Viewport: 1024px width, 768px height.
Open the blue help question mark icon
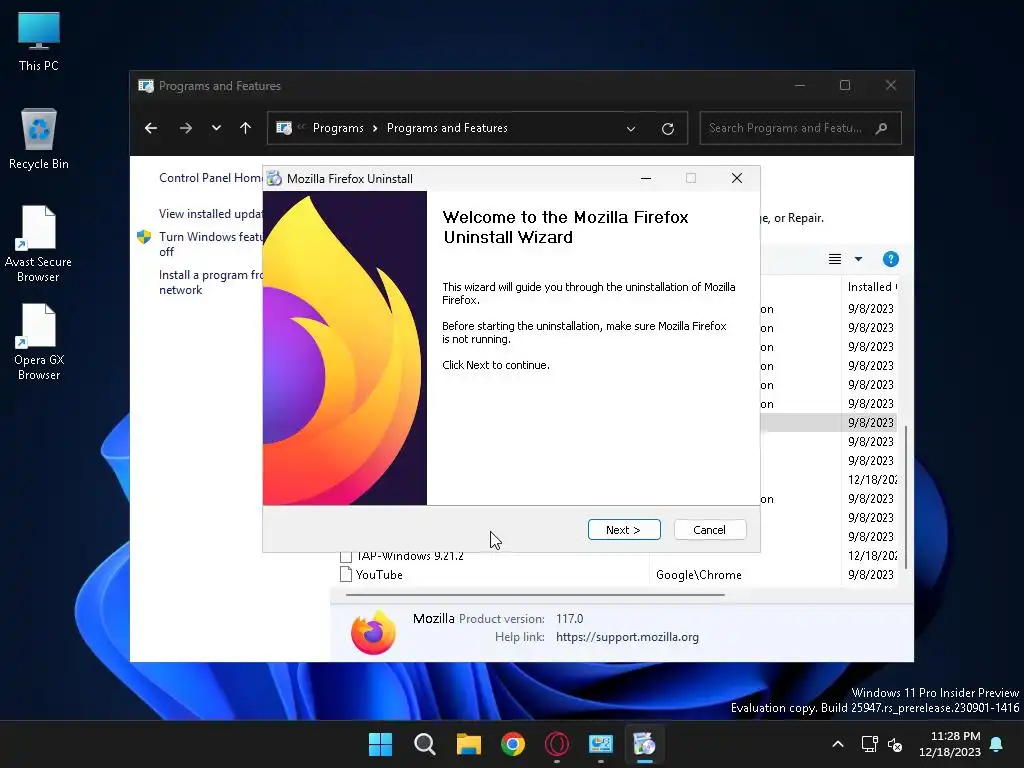890,259
